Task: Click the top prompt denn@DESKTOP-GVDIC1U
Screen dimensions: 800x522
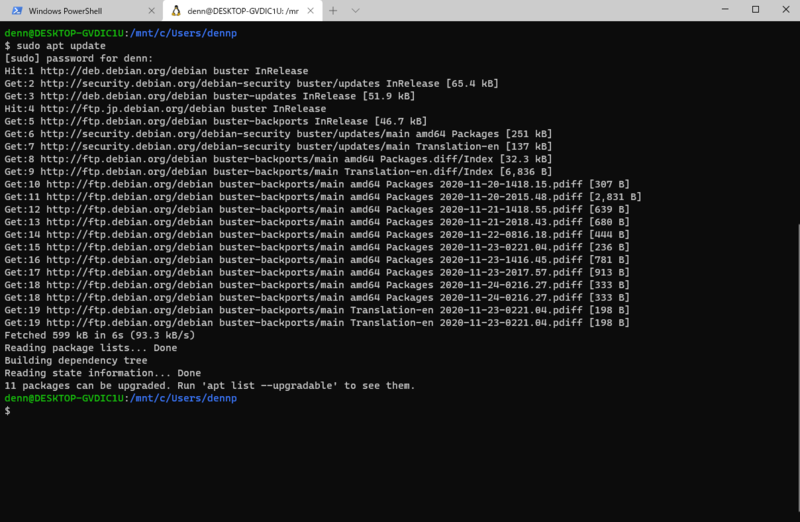Action: click(x=64, y=33)
